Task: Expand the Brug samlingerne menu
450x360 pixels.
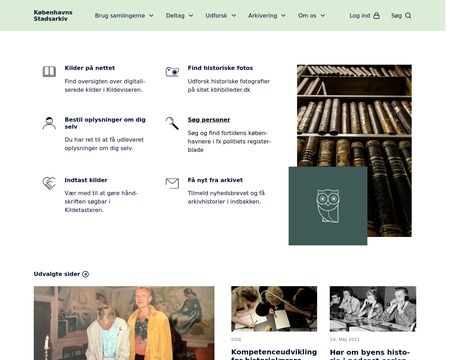Action: (x=124, y=15)
